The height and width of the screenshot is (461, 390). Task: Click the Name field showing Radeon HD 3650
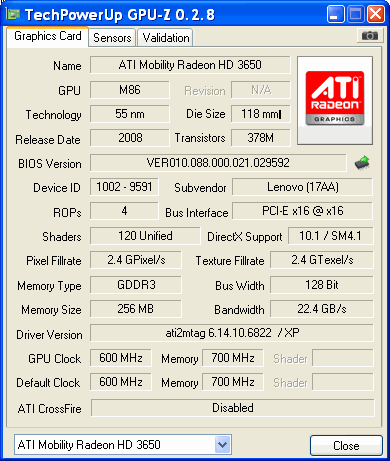pyautogui.click(x=190, y=65)
